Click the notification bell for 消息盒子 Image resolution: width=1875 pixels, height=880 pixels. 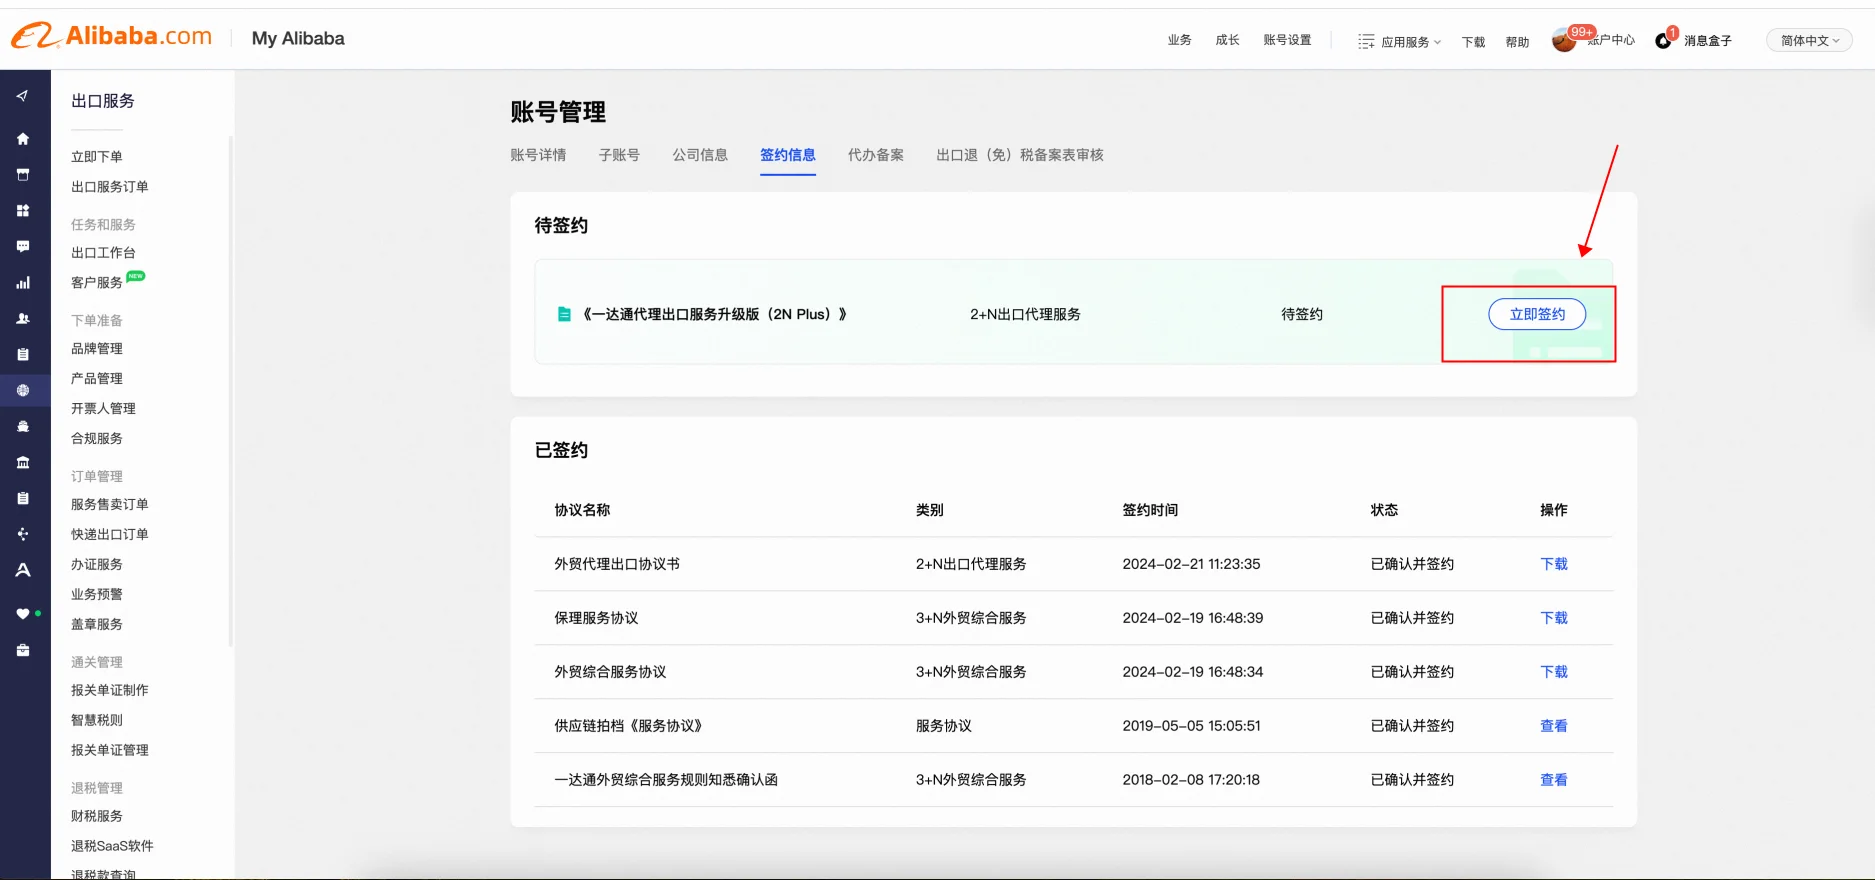(1663, 41)
